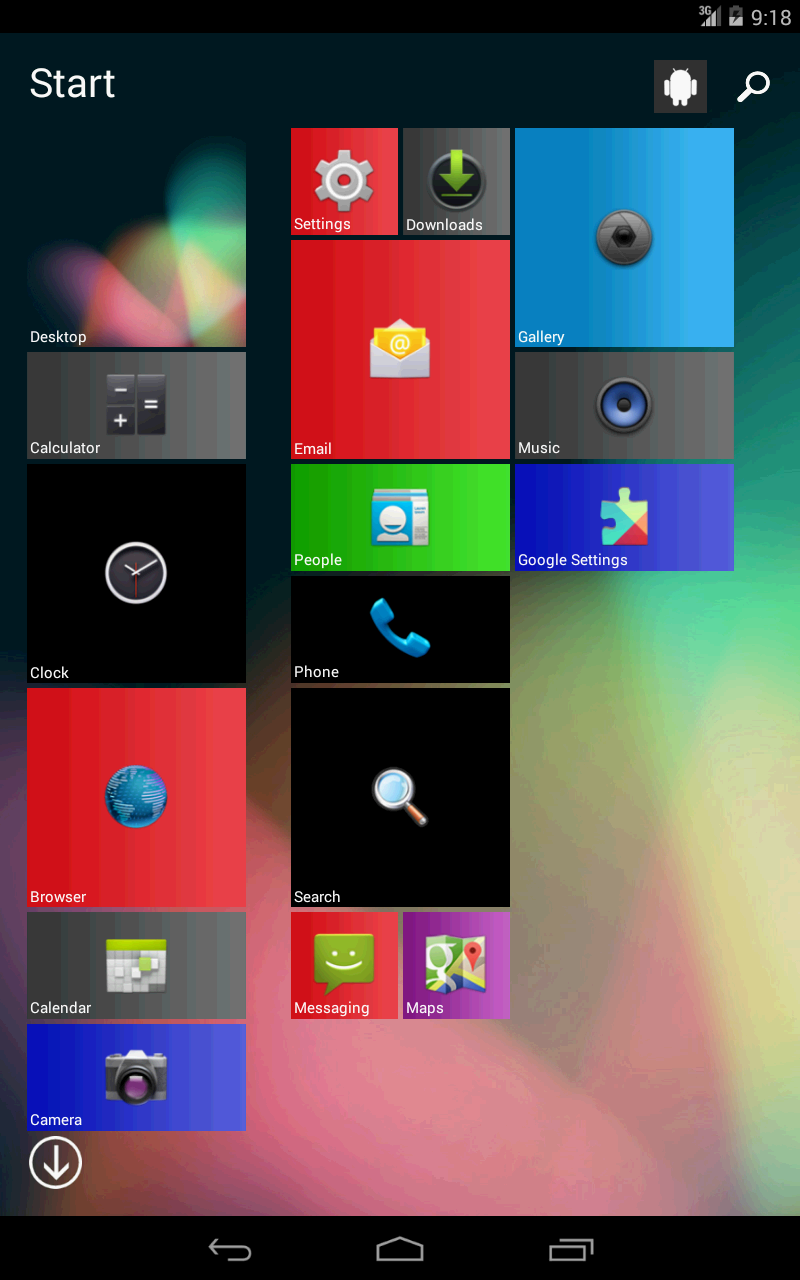Open the Clock tile
Image resolution: width=800 pixels, height=1280 pixels.
pyautogui.click(x=136, y=574)
